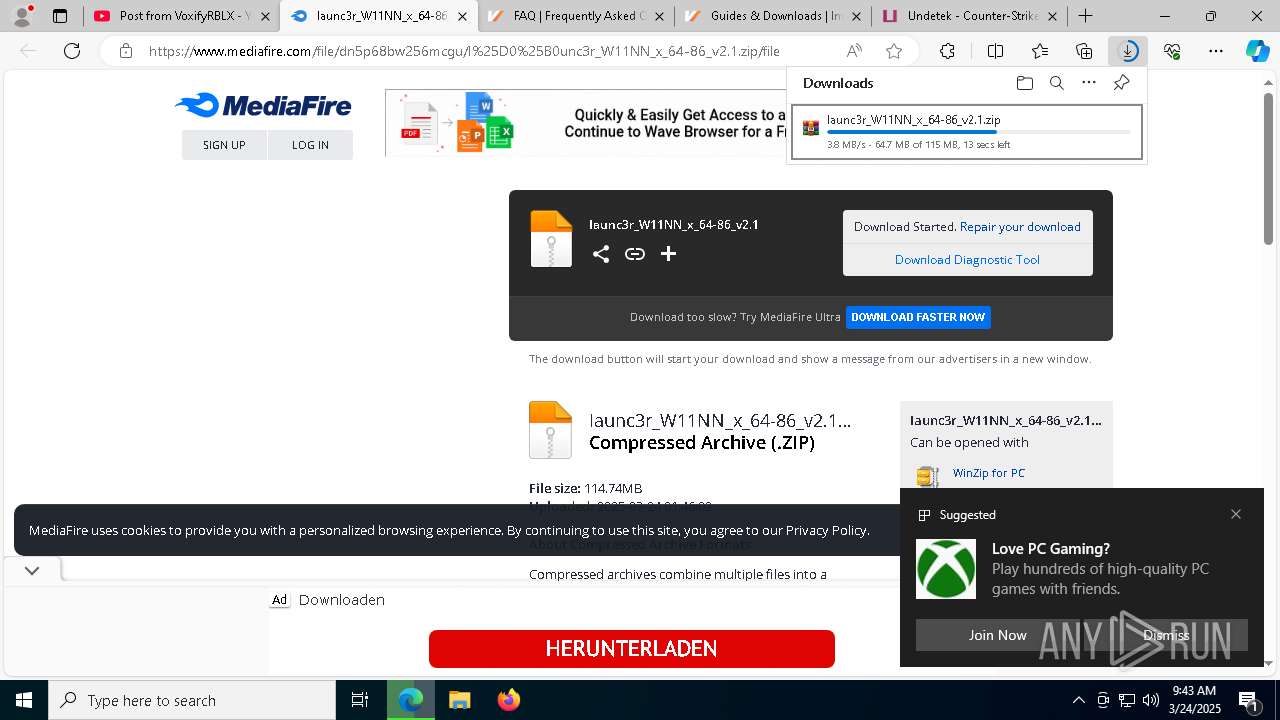The height and width of the screenshot is (720, 1280).
Task: Click Repair your download link
Action: (1020, 227)
